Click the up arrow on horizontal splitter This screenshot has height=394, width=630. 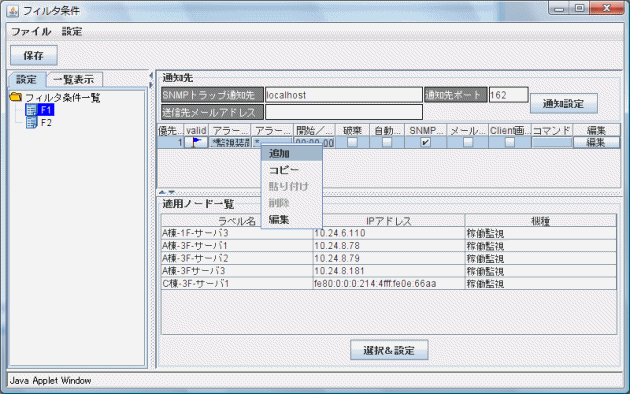[x=162, y=192]
